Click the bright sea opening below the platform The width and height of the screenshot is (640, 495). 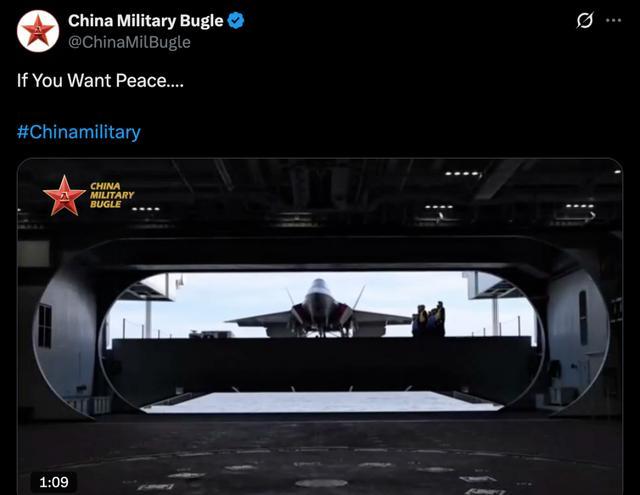(322, 402)
